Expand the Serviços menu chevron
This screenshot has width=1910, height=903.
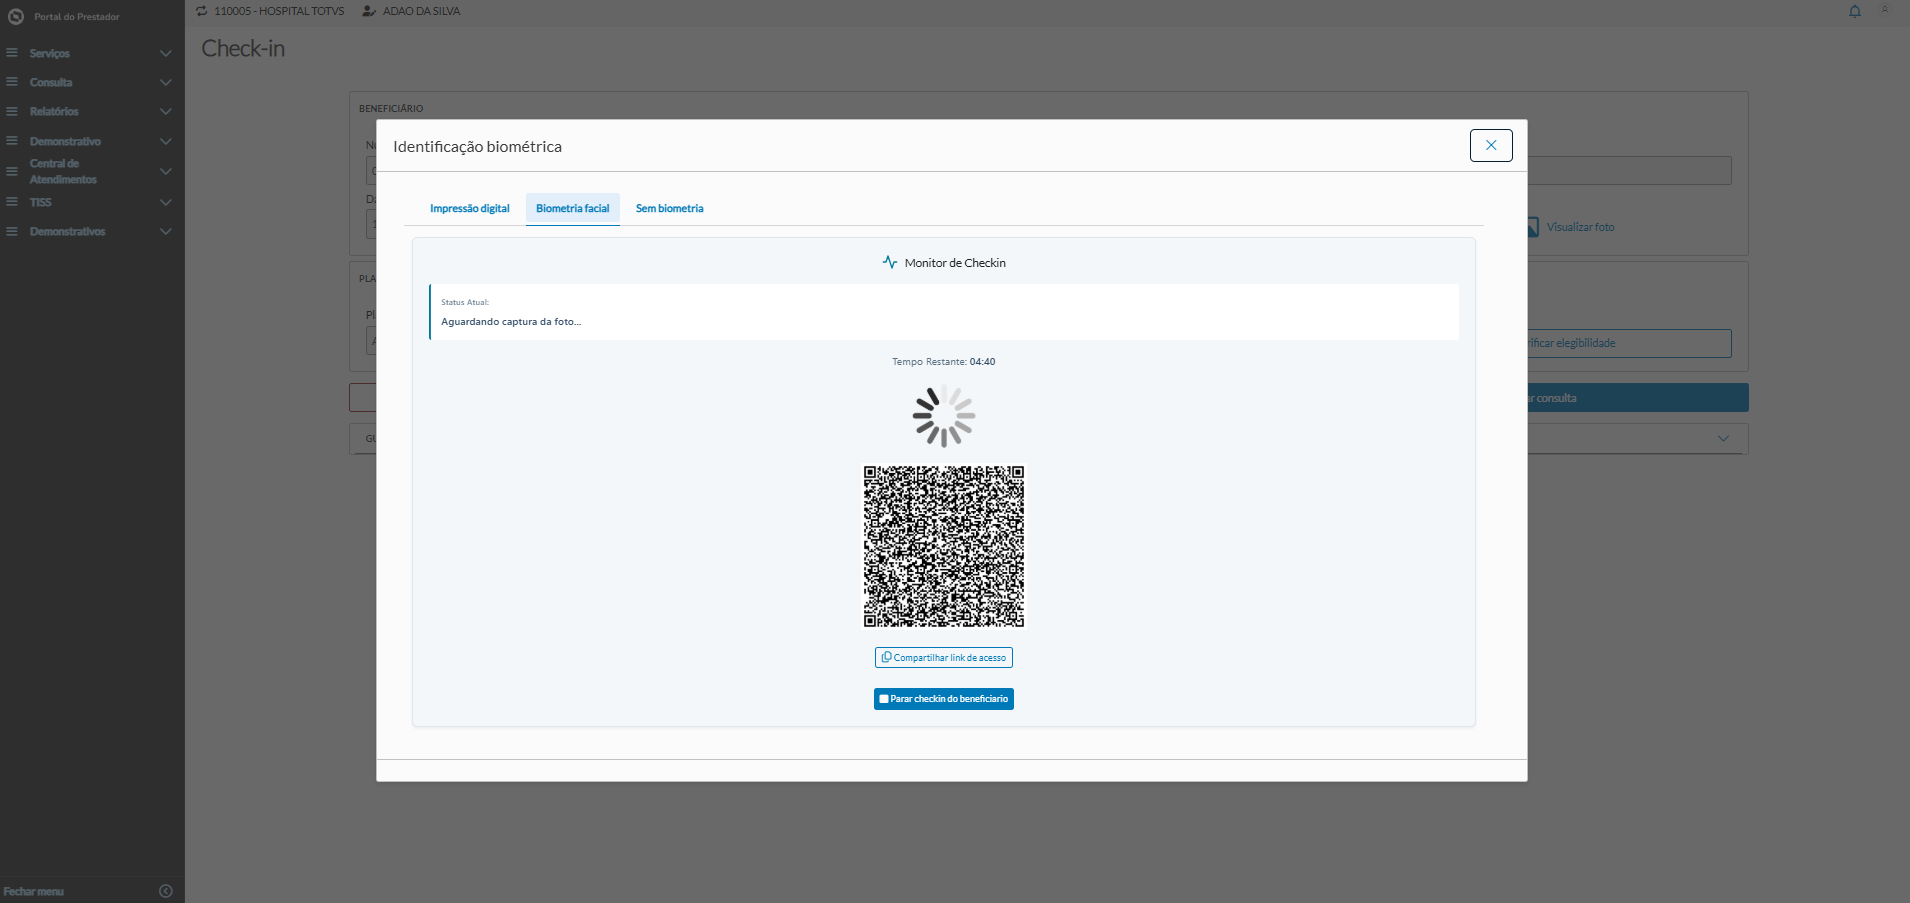tap(166, 53)
